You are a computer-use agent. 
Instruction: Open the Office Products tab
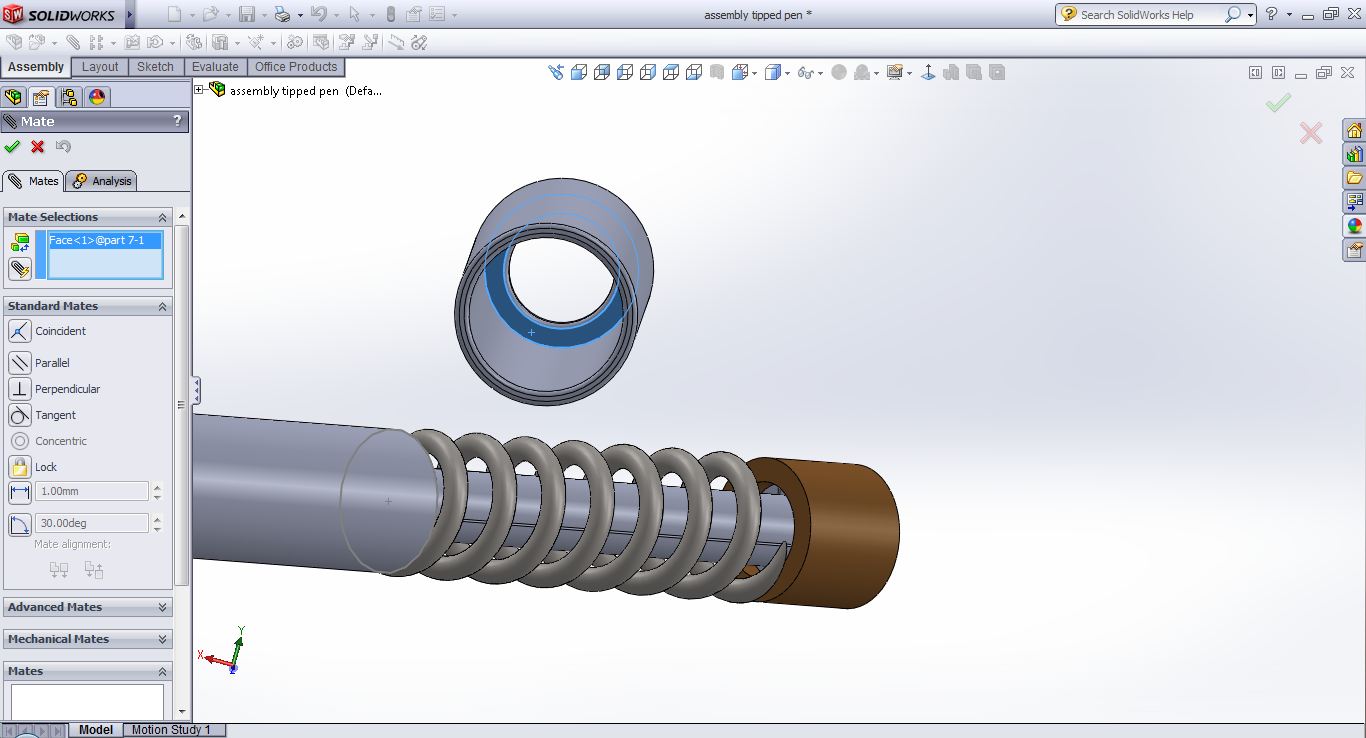tap(296, 67)
